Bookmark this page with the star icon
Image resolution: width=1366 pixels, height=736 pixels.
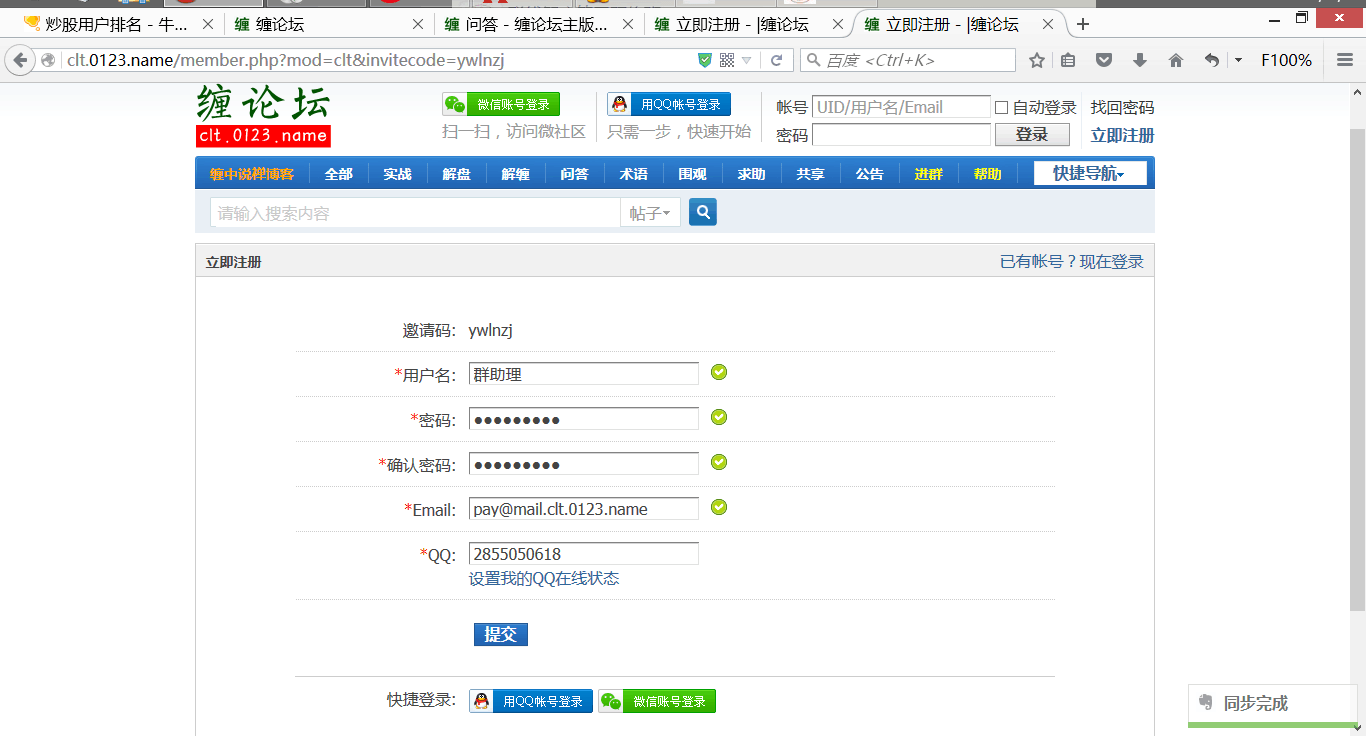(x=1037, y=61)
